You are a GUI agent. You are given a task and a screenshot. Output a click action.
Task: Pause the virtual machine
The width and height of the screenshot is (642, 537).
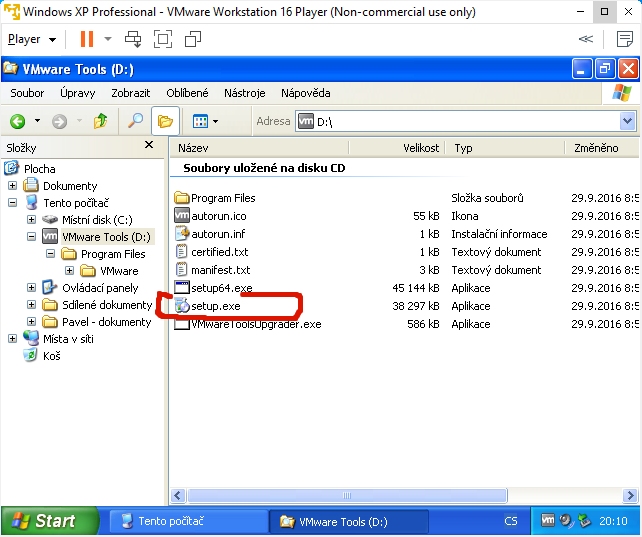point(86,39)
